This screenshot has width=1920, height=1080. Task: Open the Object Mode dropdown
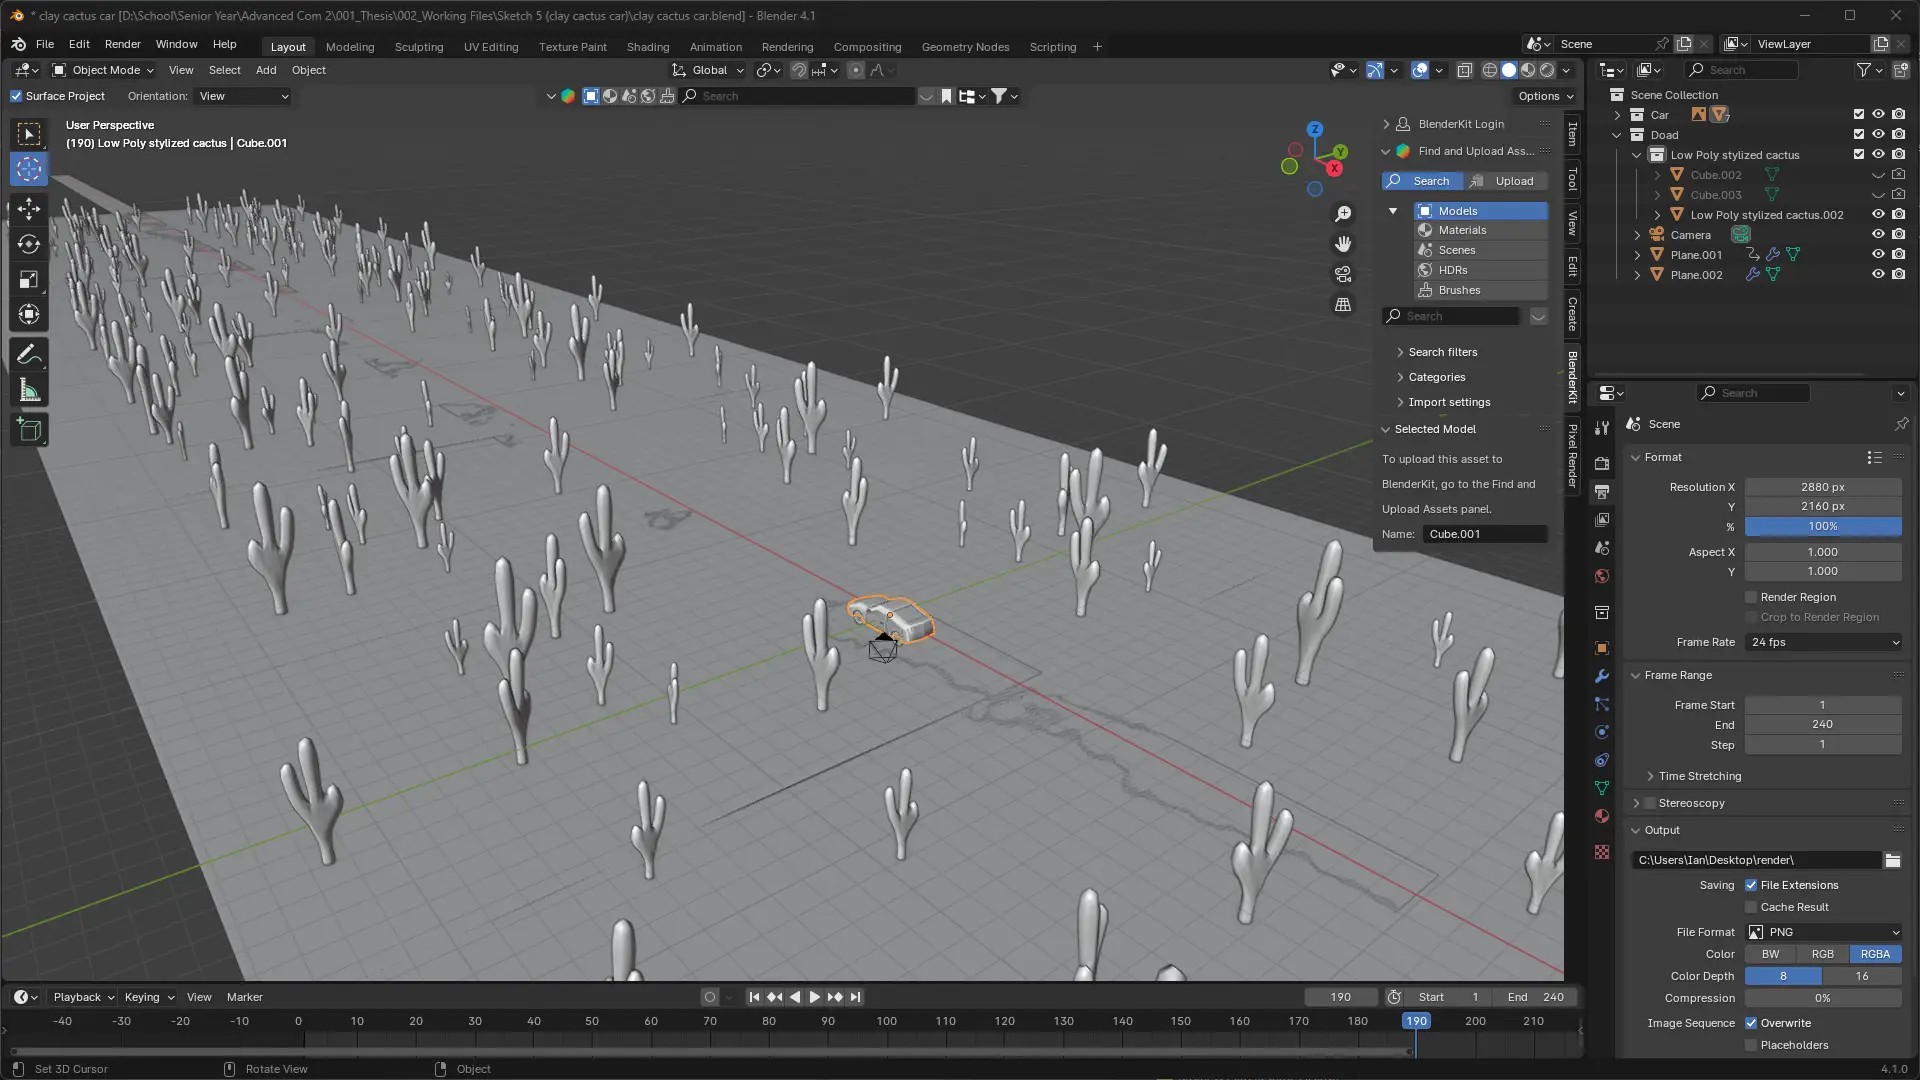pos(104,70)
